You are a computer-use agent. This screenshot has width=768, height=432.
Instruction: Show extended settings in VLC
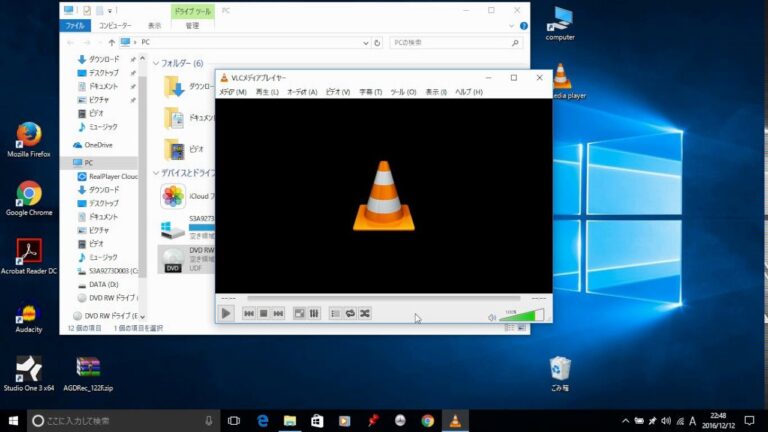click(x=314, y=313)
